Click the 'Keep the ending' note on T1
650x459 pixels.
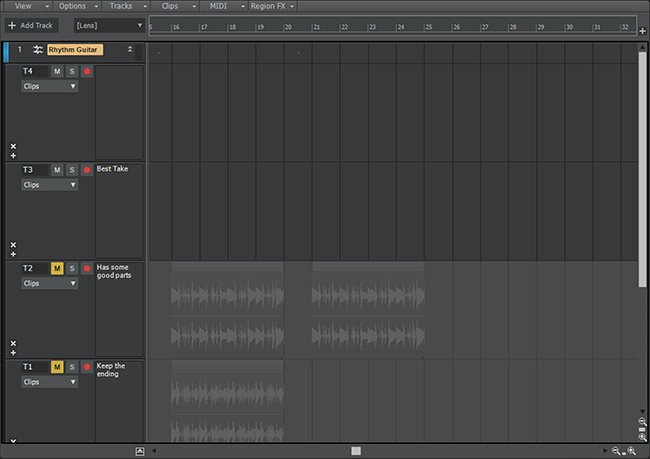111,370
